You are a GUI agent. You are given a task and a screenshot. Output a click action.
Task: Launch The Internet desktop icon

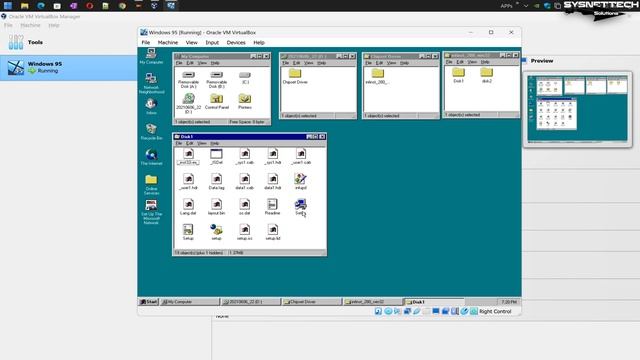point(151,157)
